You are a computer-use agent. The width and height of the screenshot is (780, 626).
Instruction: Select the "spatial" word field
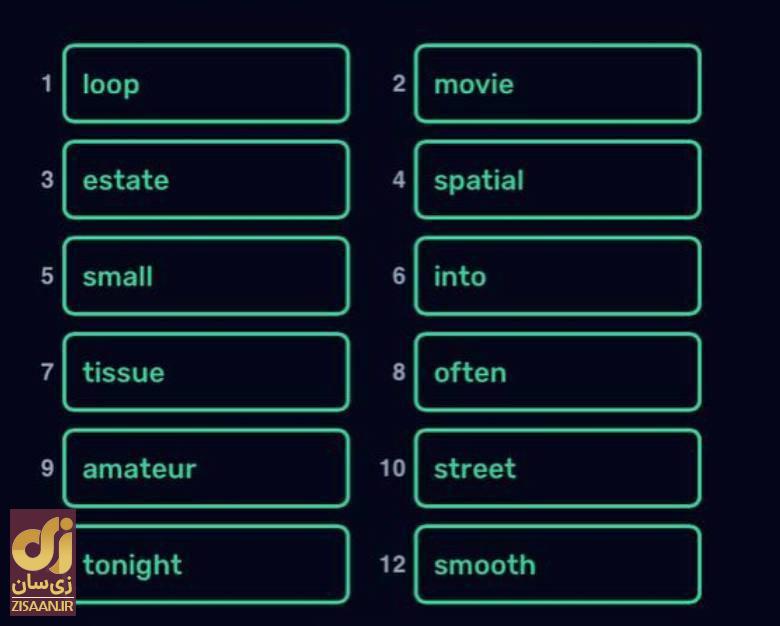click(557, 180)
